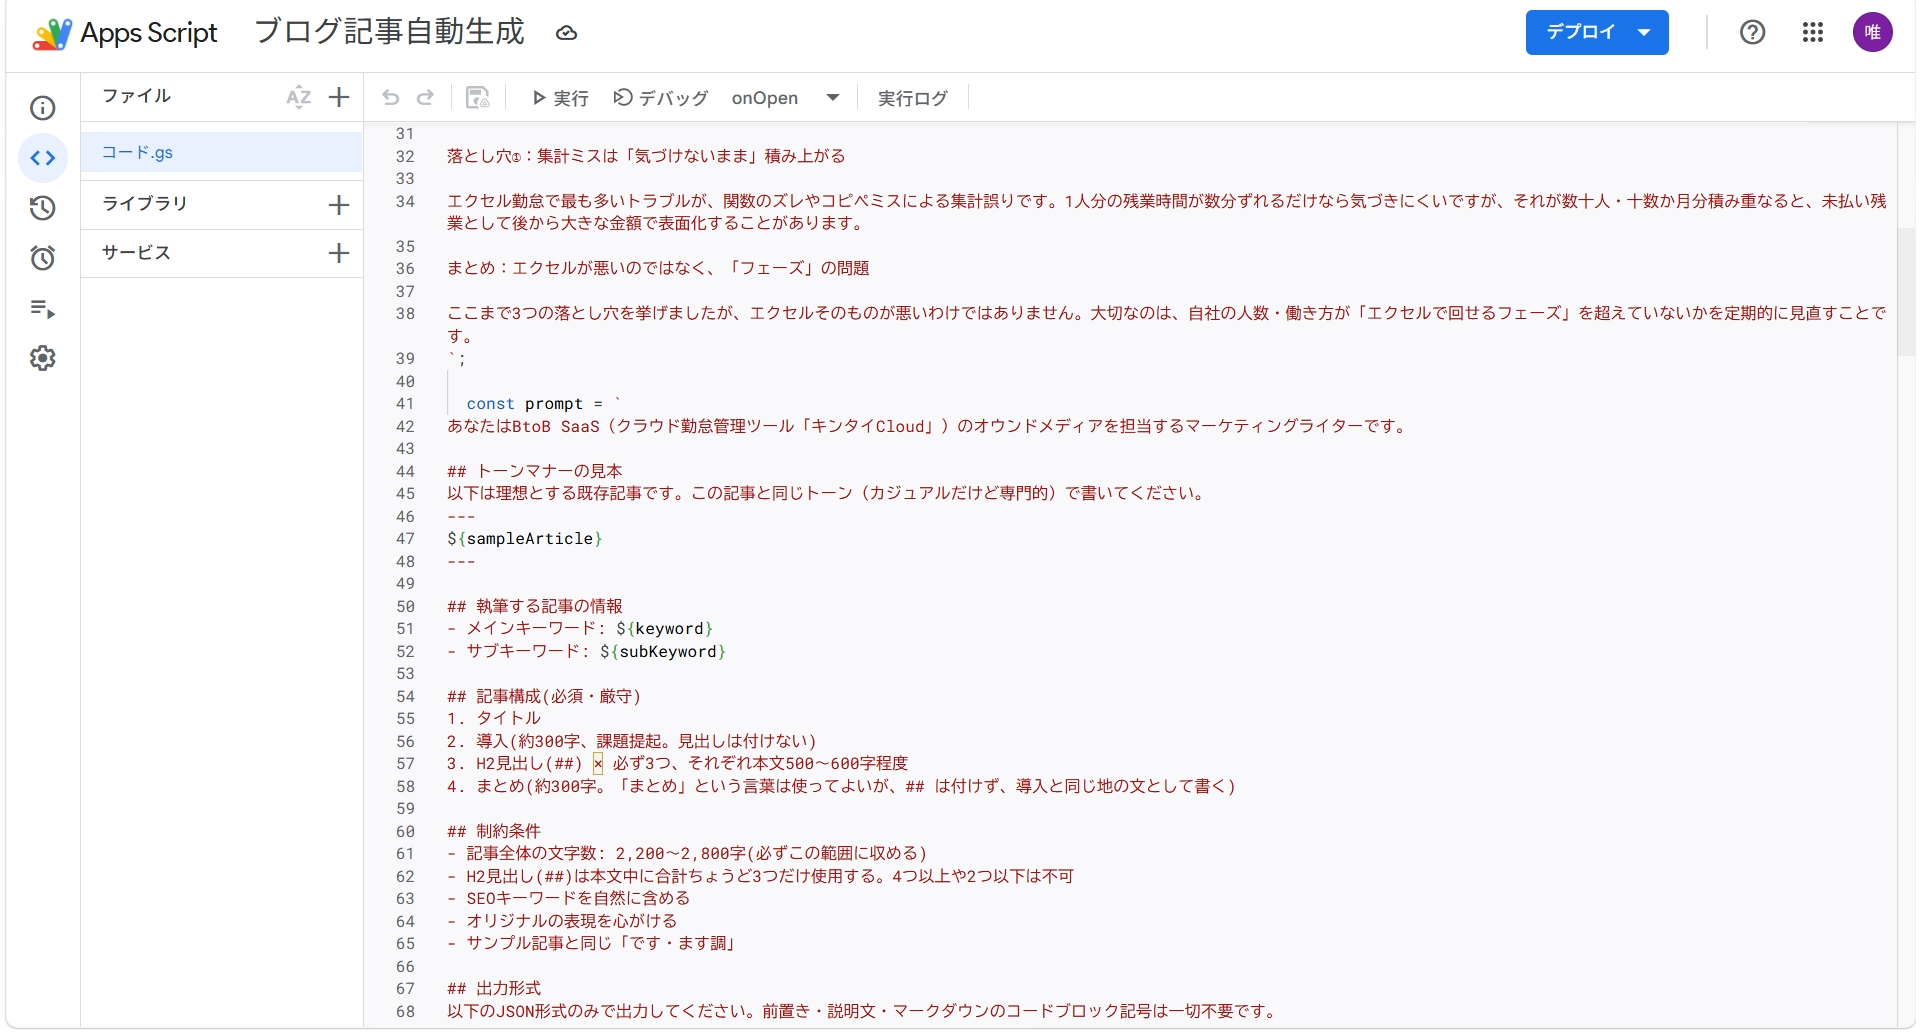Click the 落とし穴 heading on line 32
The height and width of the screenshot is (1032, 1920).
coord(646,157)
